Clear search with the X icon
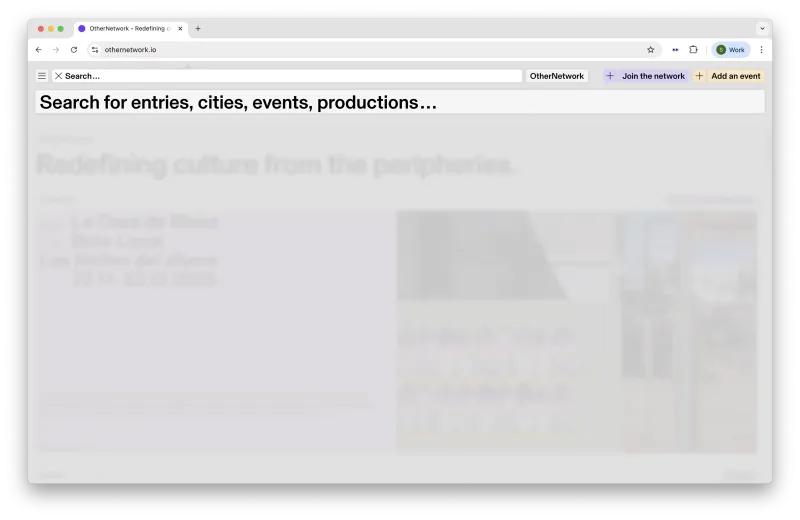 tap(59, 76)
